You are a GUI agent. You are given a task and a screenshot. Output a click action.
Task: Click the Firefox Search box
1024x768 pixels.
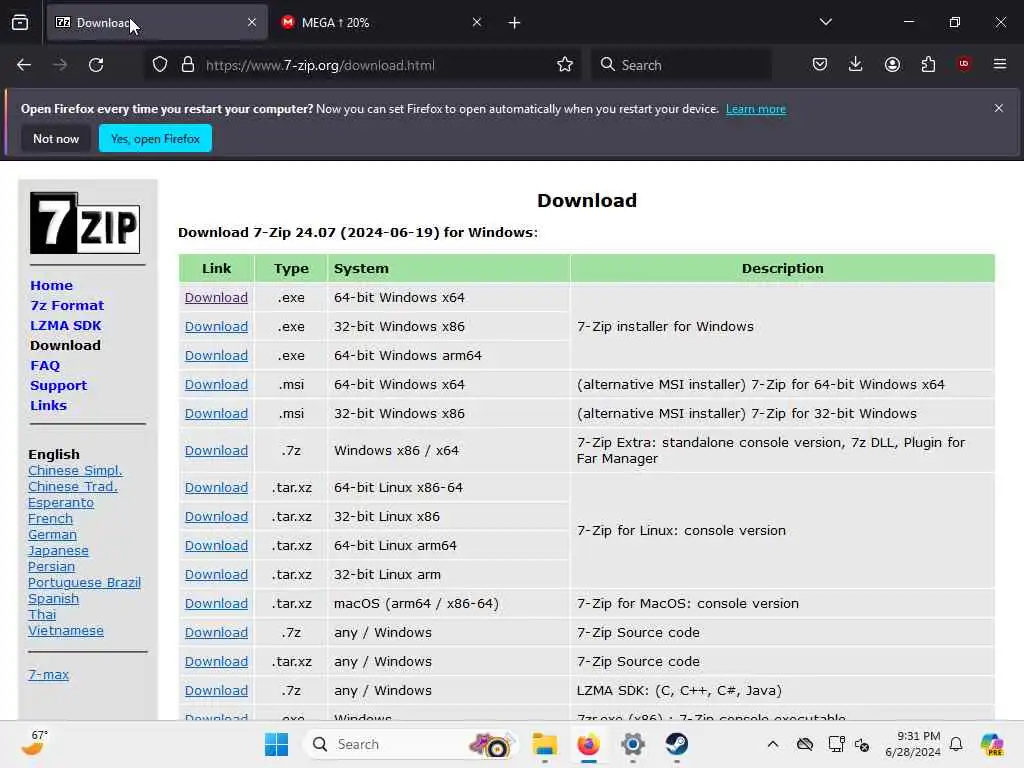pyautogui.click(x=681, y=65)
